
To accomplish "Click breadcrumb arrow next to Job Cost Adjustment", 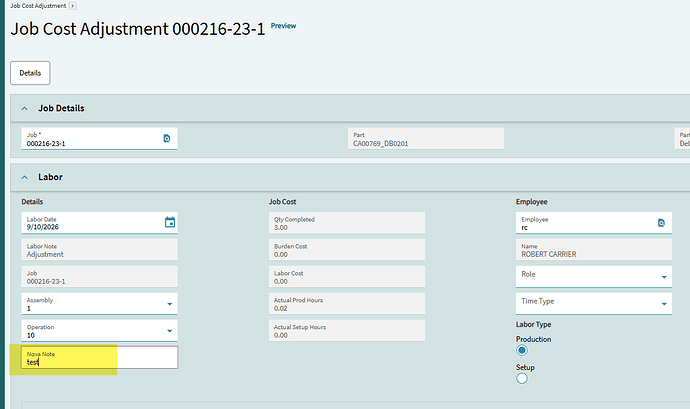I will [x=73, y=6].
